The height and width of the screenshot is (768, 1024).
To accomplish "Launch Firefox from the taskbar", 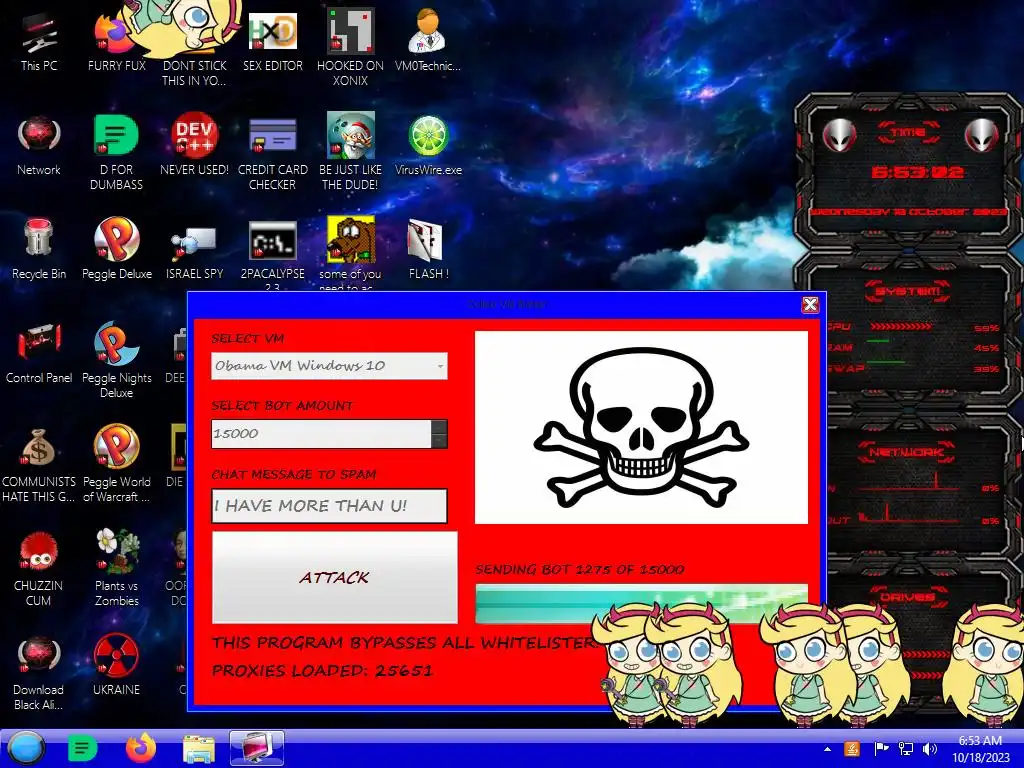I will [140, 748].
